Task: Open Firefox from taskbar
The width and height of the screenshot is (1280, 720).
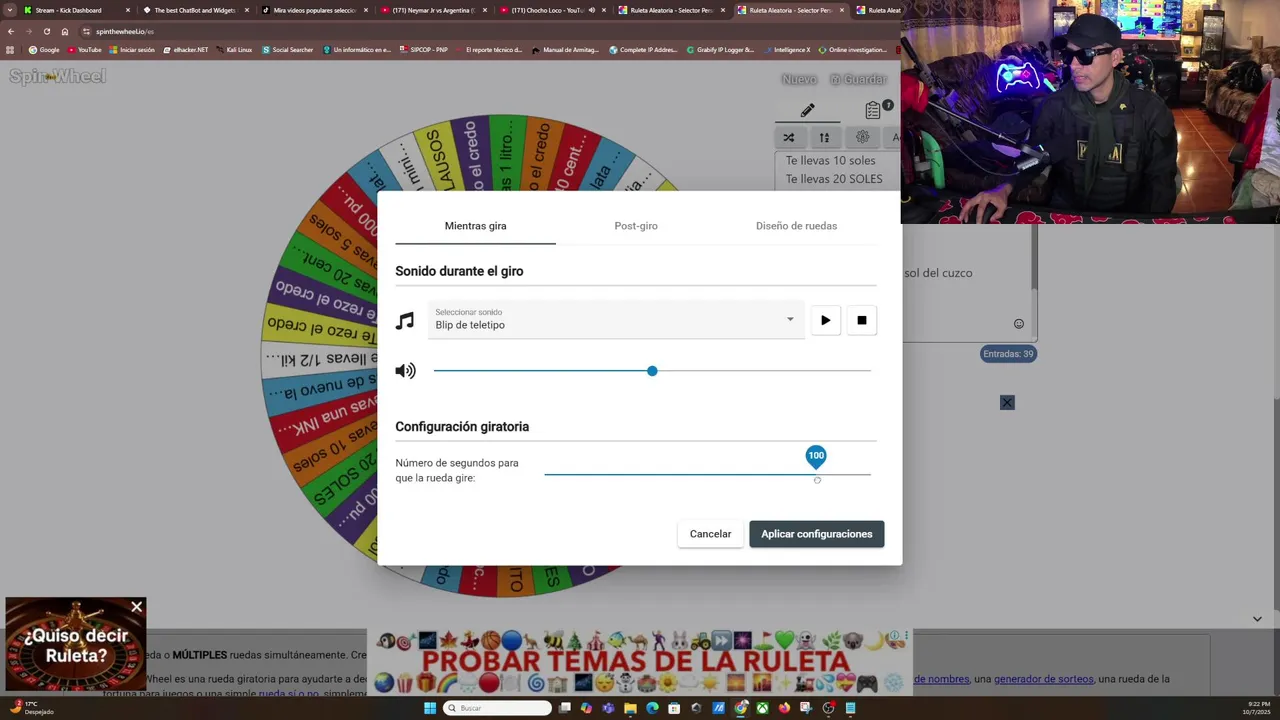Action: click(784, 708)
